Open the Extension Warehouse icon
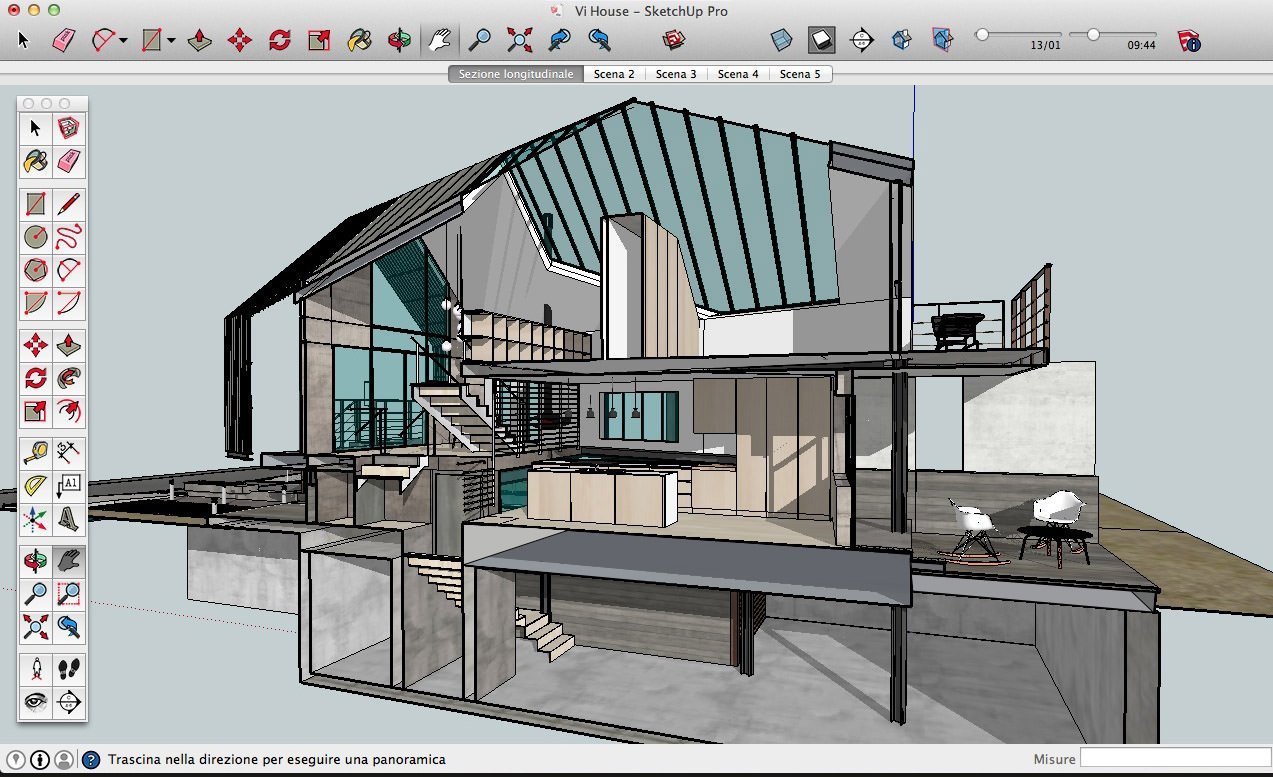The height and width of the screenshot is (777, 1273). coord(675,40)
